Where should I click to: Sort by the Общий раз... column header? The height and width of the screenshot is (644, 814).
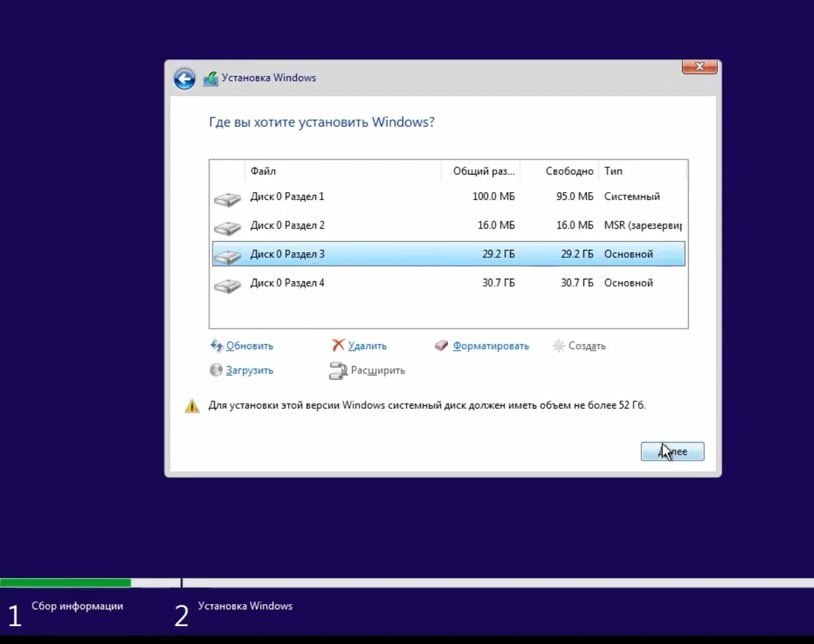click(x=481, y=171)
